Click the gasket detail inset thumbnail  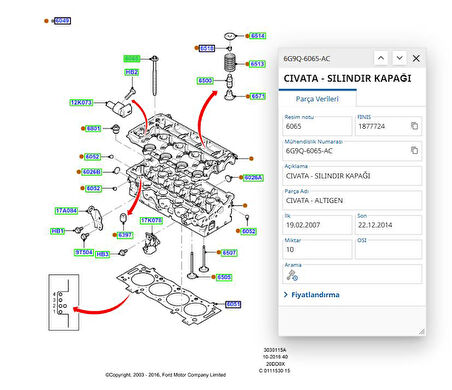tap(64, 302)
